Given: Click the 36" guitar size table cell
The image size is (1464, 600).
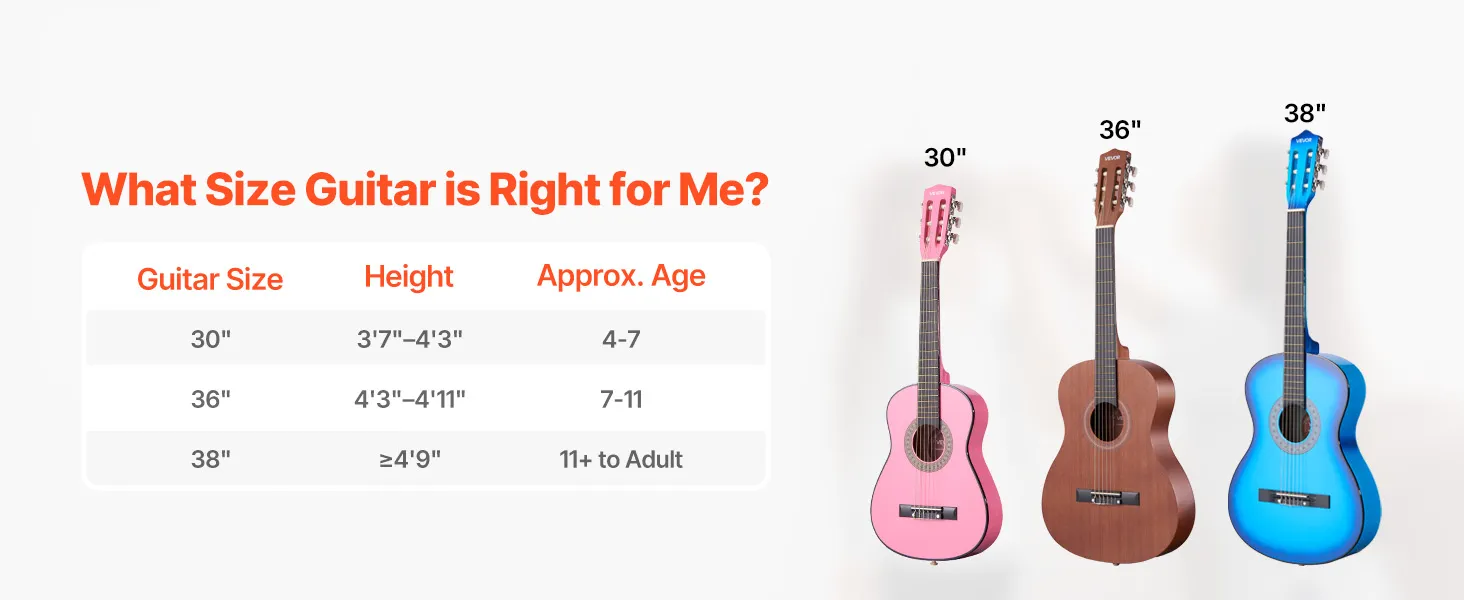Looking at the screenshot, I should click(210, 399).
